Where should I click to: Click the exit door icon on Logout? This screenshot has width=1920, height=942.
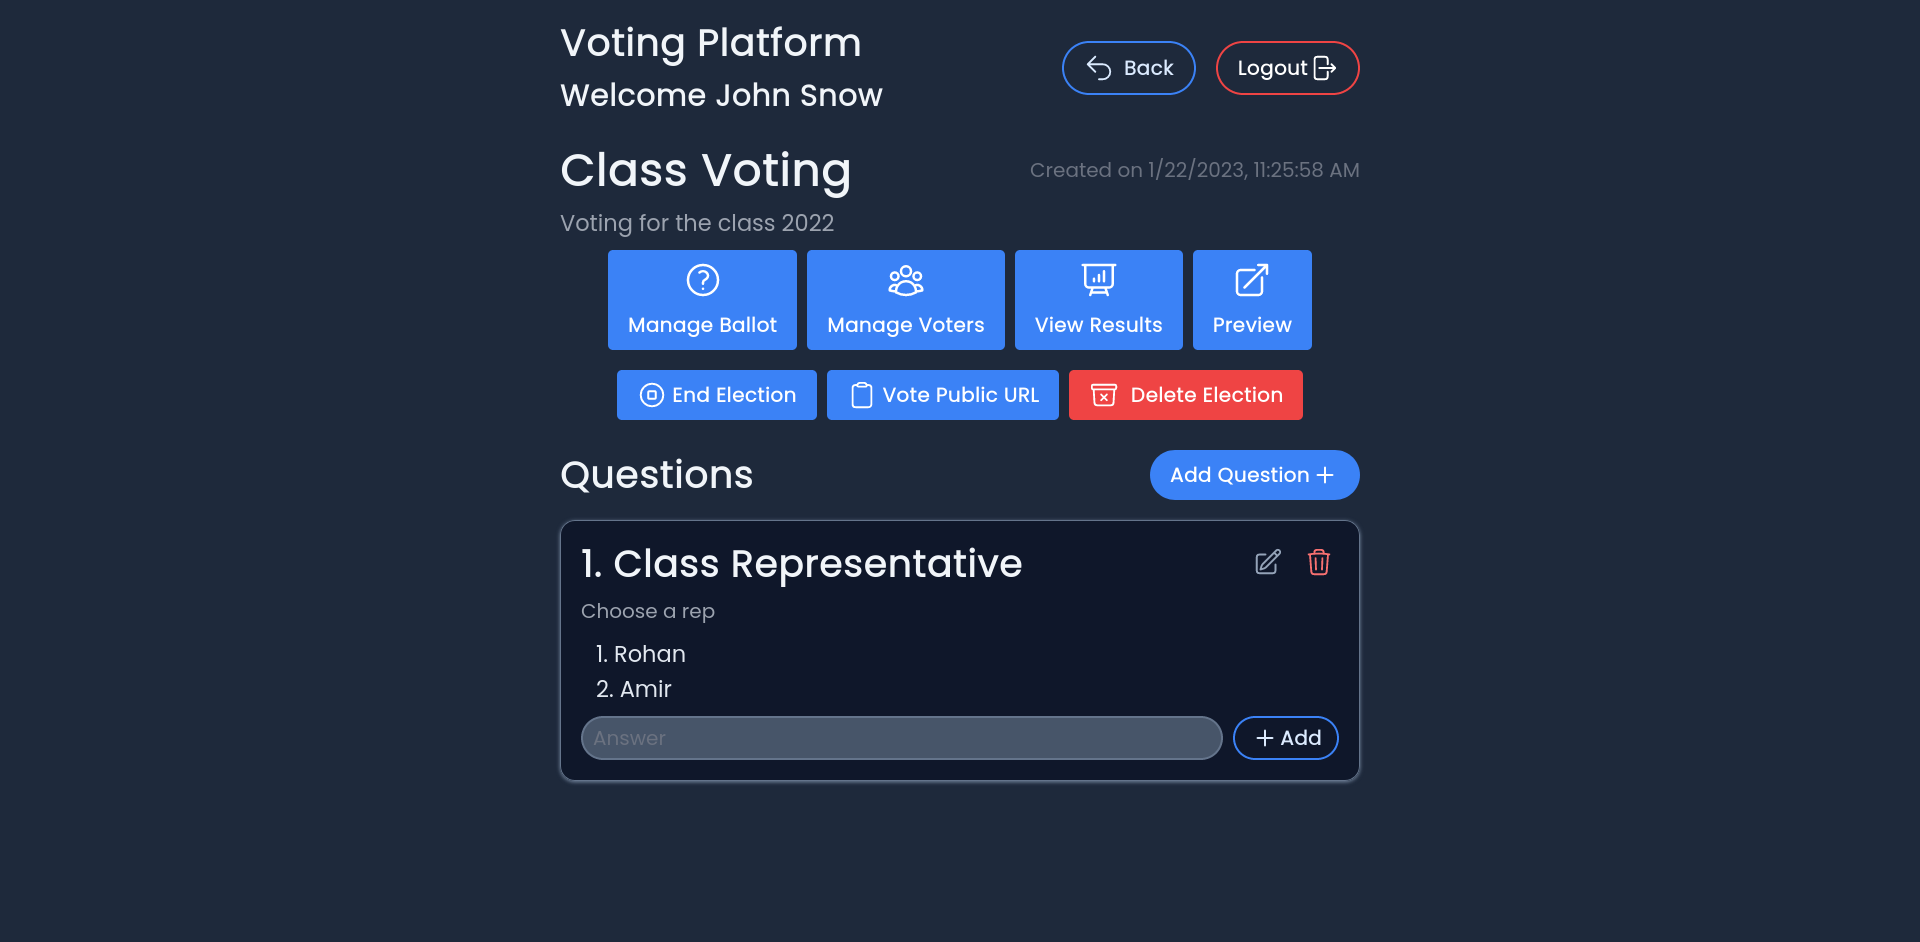1325,68
